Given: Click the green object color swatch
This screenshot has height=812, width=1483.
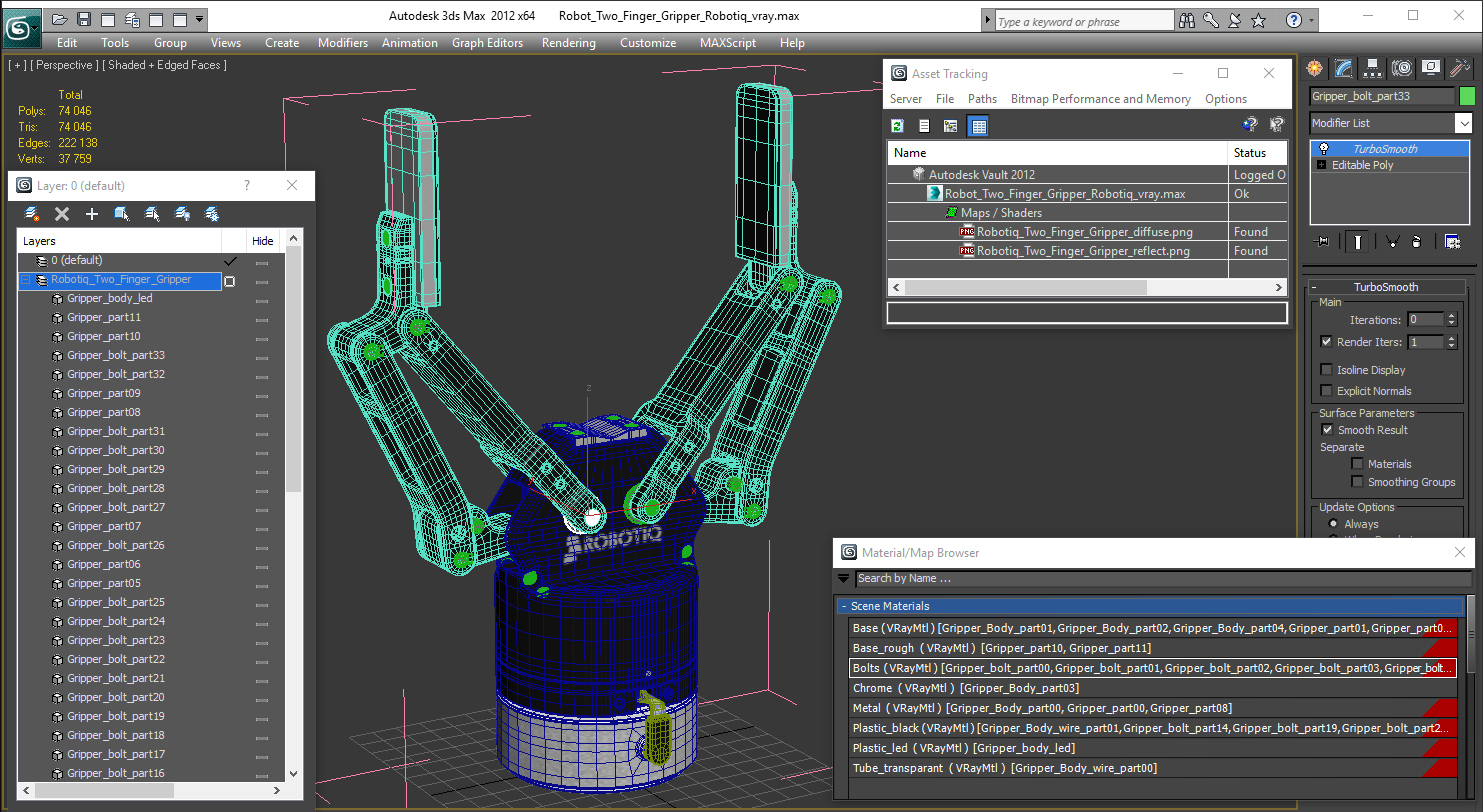Looking at the screenshot, I should coord(1468,96).
